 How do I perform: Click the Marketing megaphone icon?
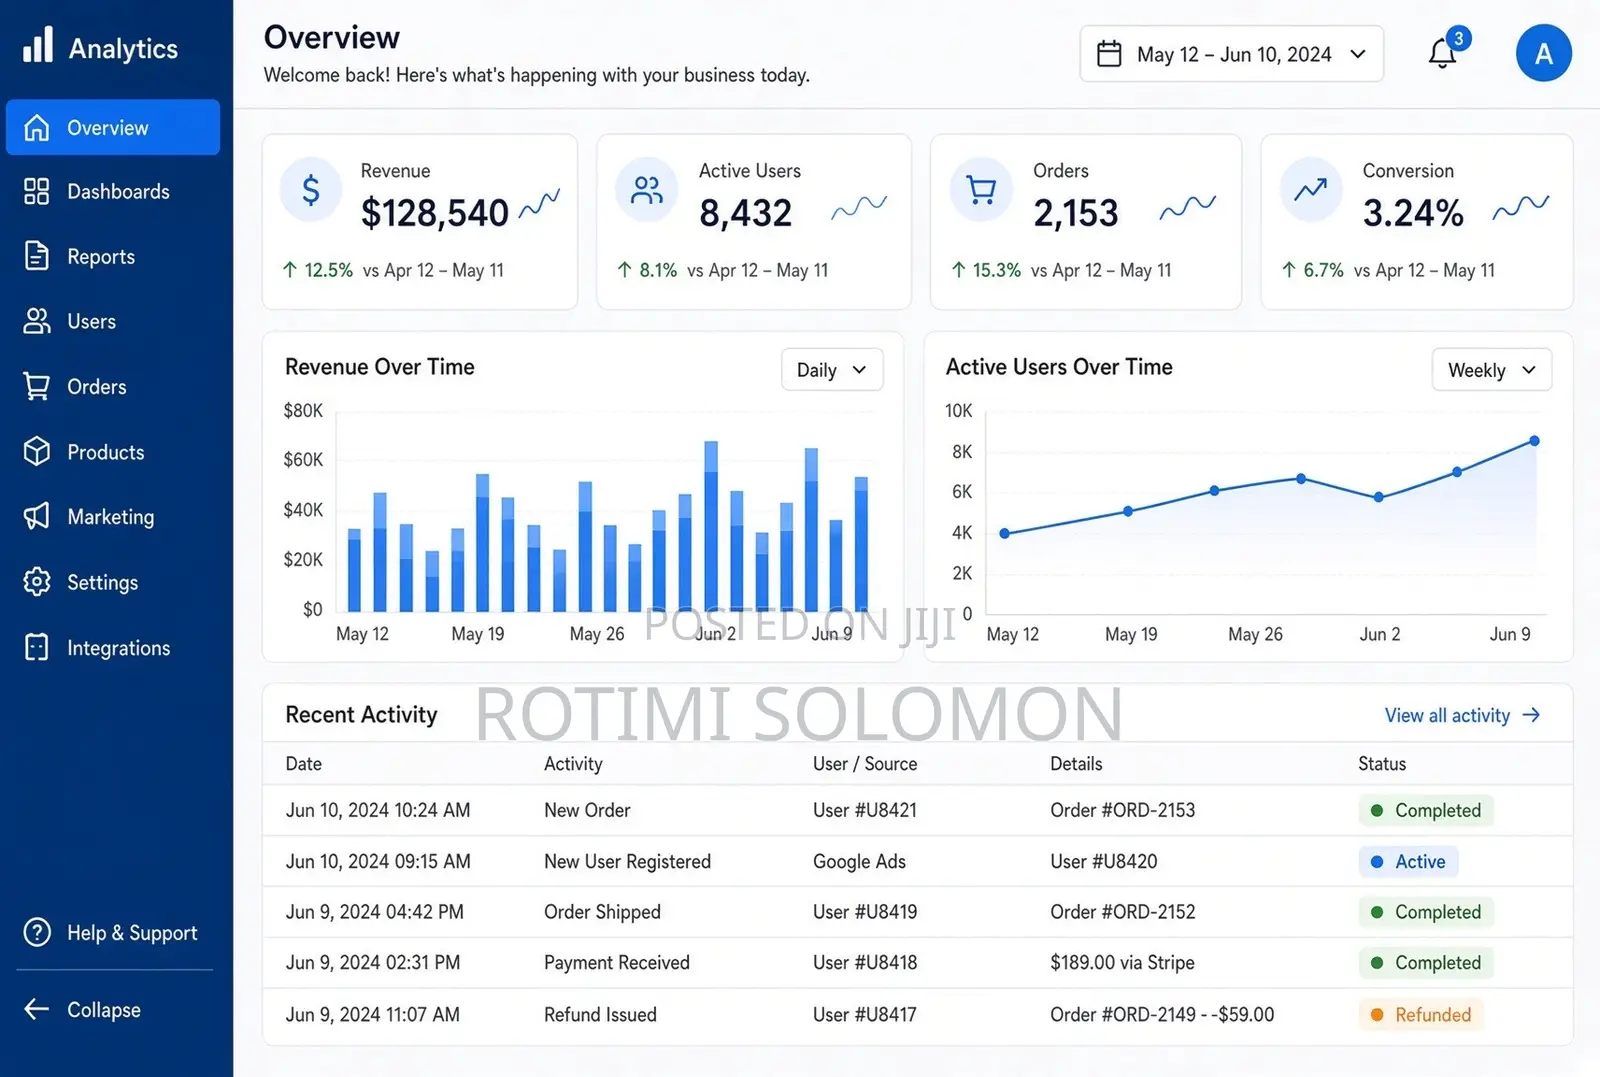coord(37,516)
